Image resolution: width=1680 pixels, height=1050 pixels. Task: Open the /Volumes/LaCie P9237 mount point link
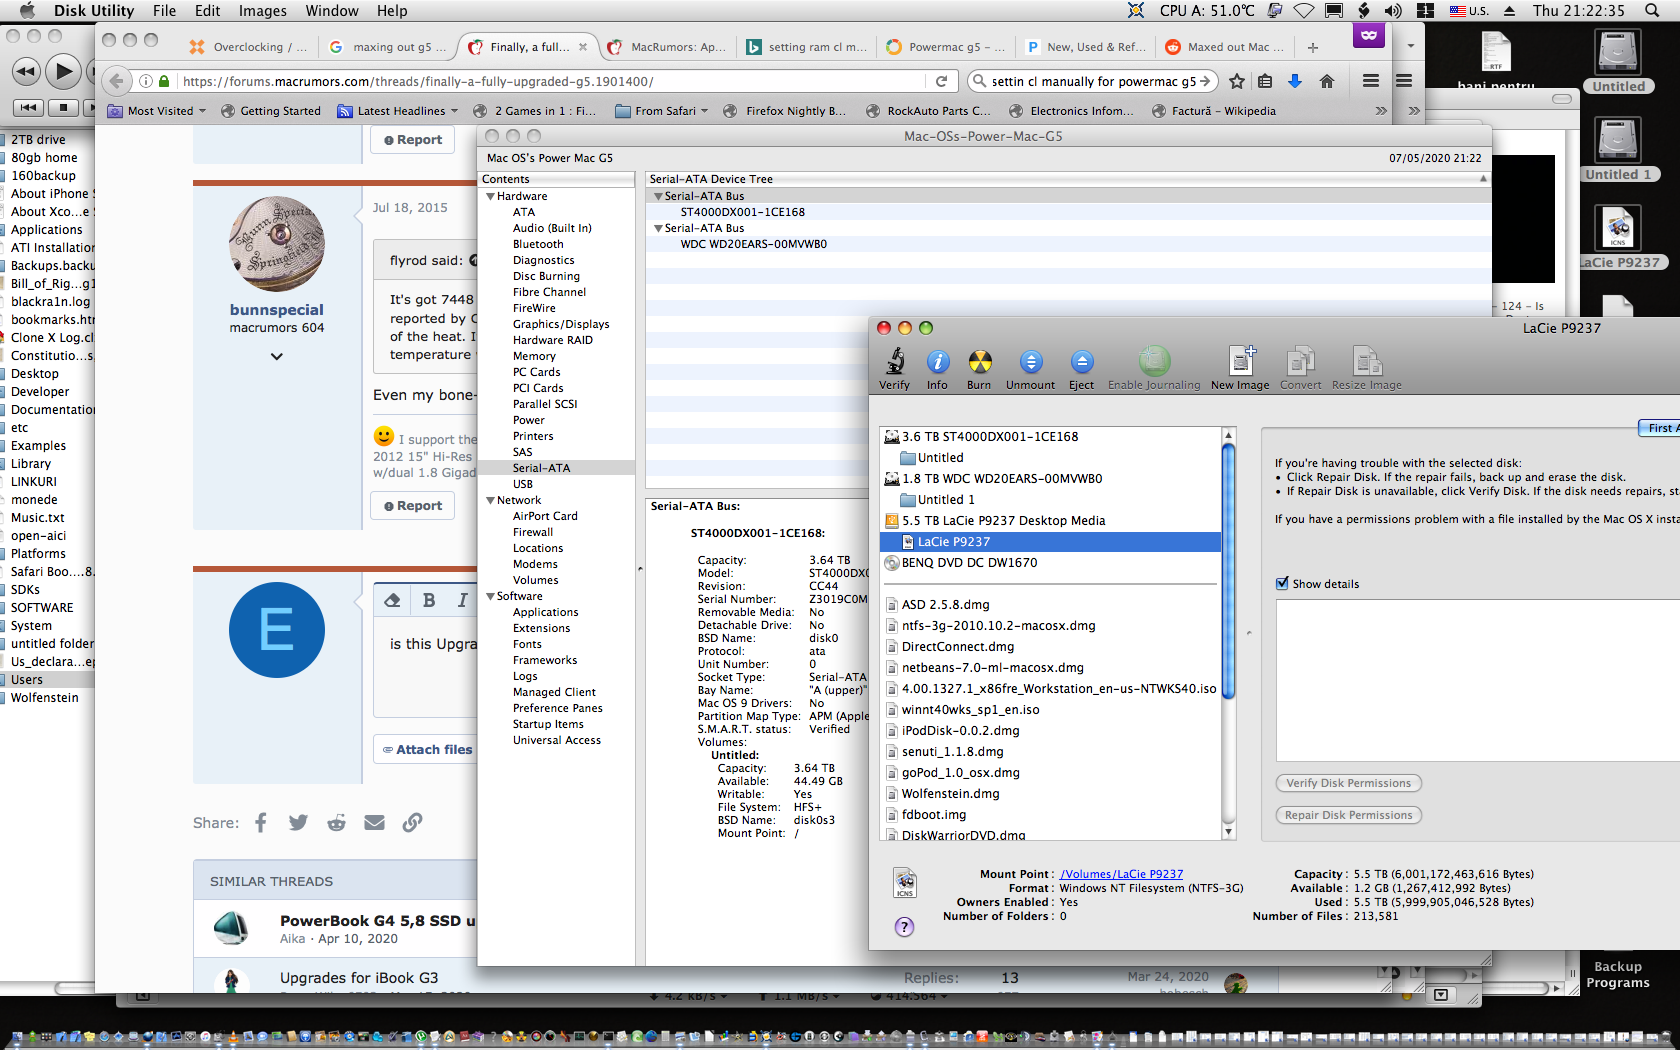pos(1121,874)
